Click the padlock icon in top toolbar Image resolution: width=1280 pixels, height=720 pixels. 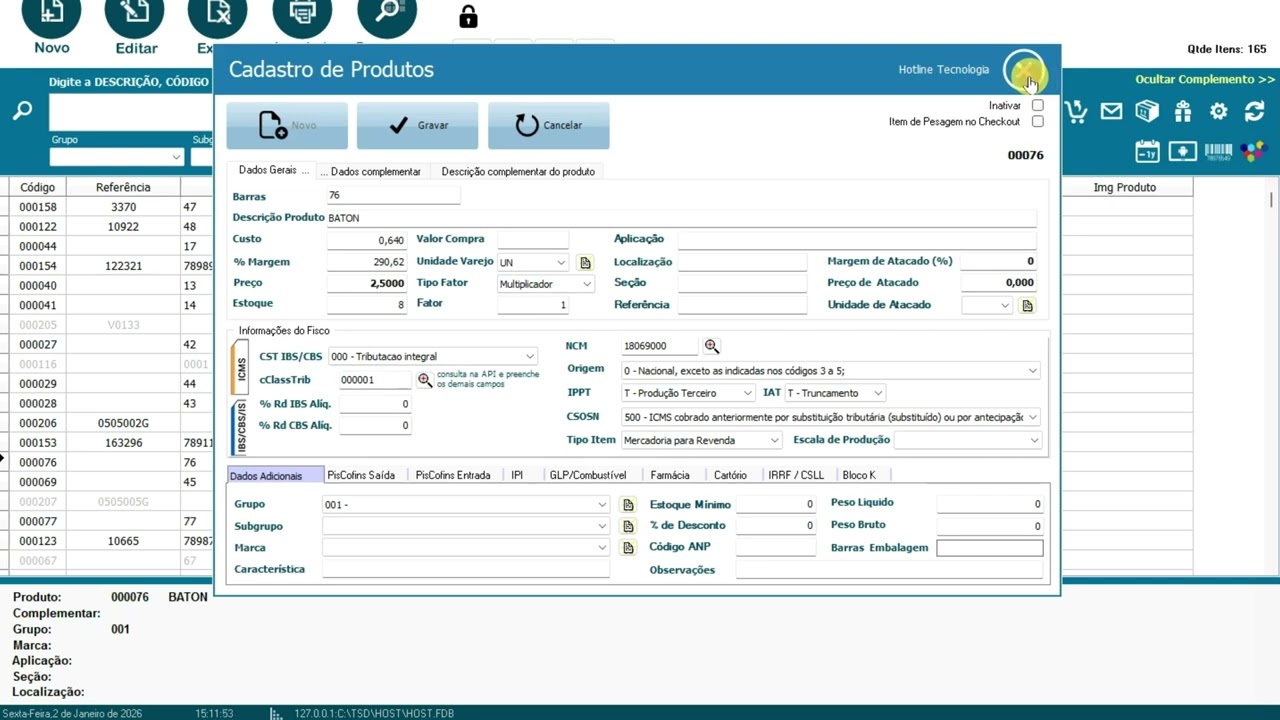tap(468, 17)
